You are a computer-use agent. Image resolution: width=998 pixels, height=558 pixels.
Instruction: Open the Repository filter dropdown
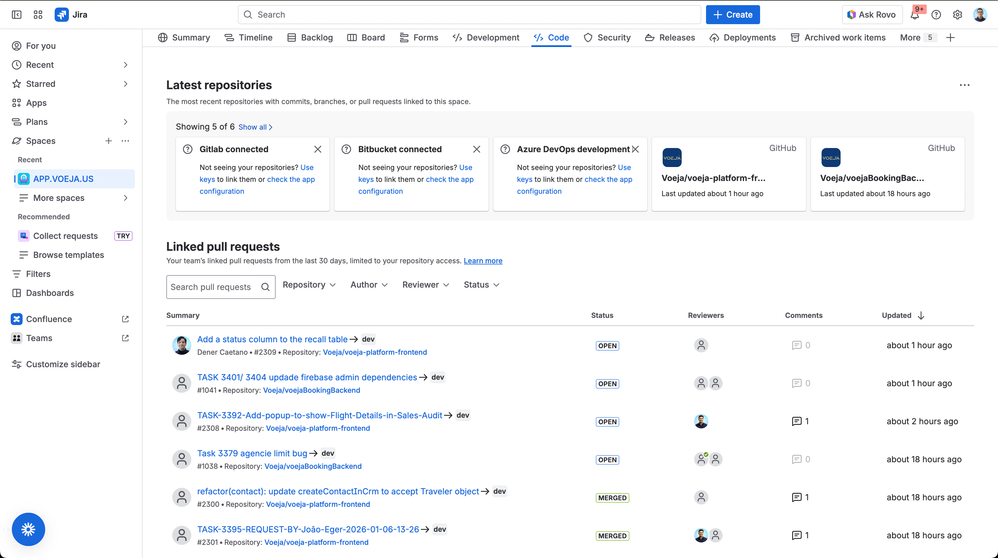tap(309, 285)
